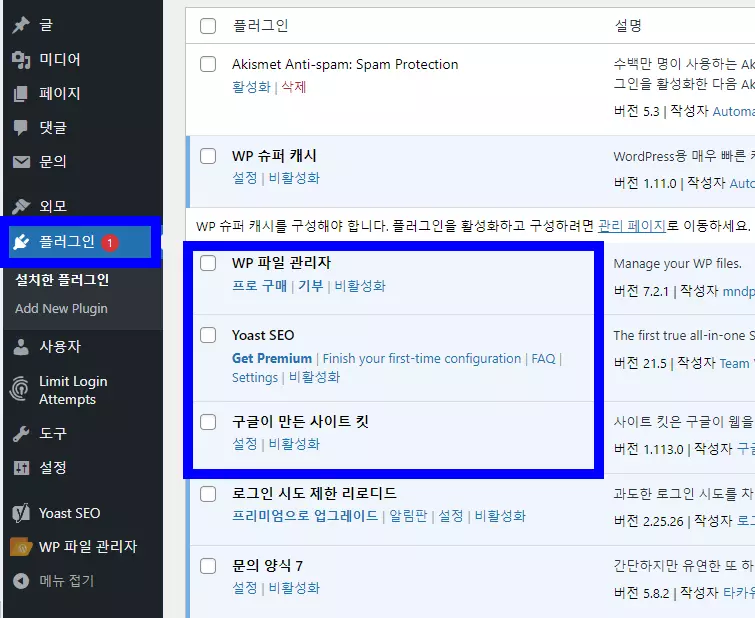
Task: Click 비활성화 under WP 파일 관리자
Action: [x=360, y=286]
